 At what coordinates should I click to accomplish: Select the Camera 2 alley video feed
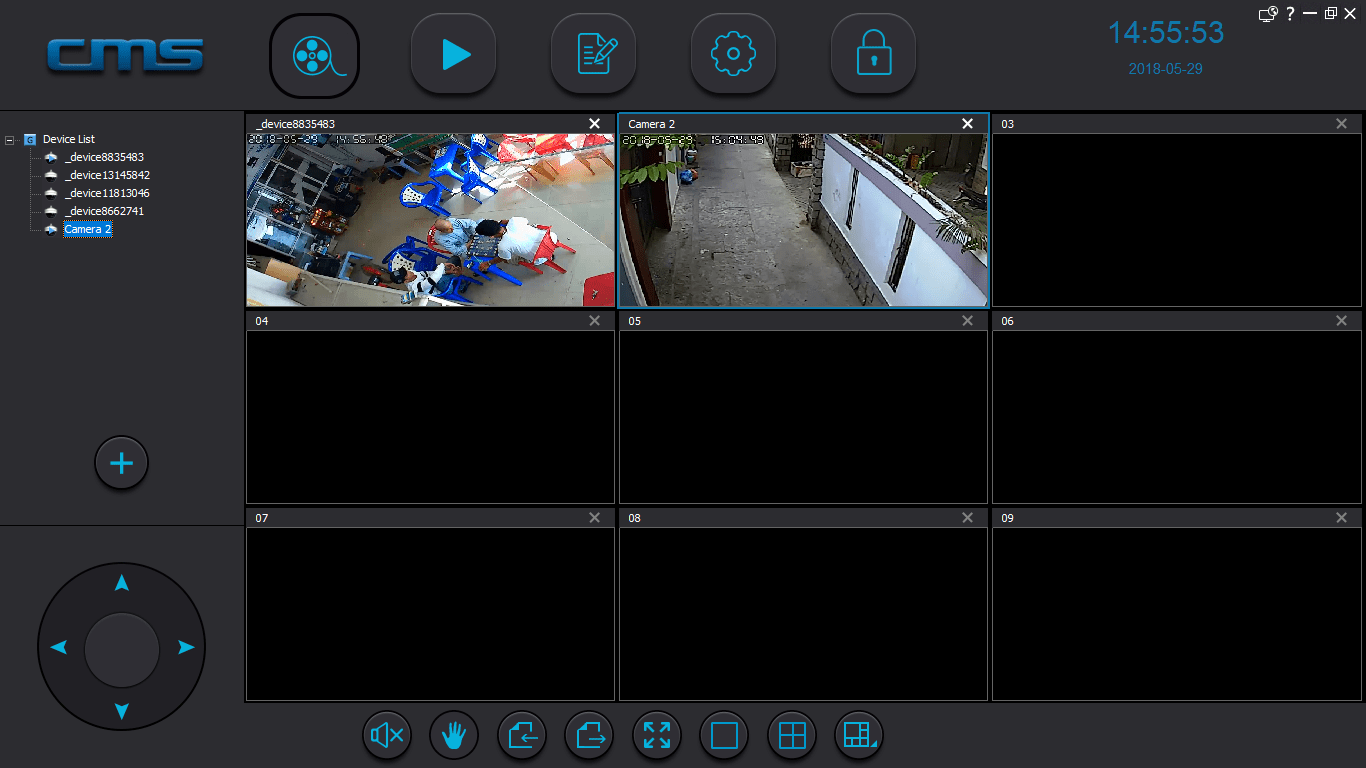tap(803, 219)
